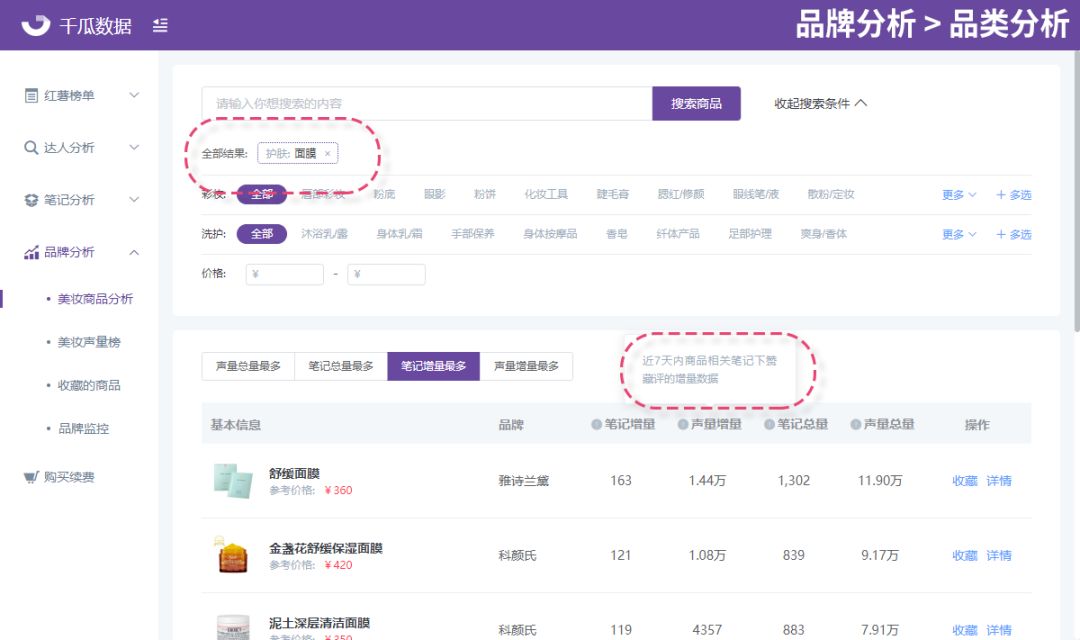Click info icon beside 声量总量 column
The height and width of the screenshot is (640, 1080).
(x=855, y=424)
